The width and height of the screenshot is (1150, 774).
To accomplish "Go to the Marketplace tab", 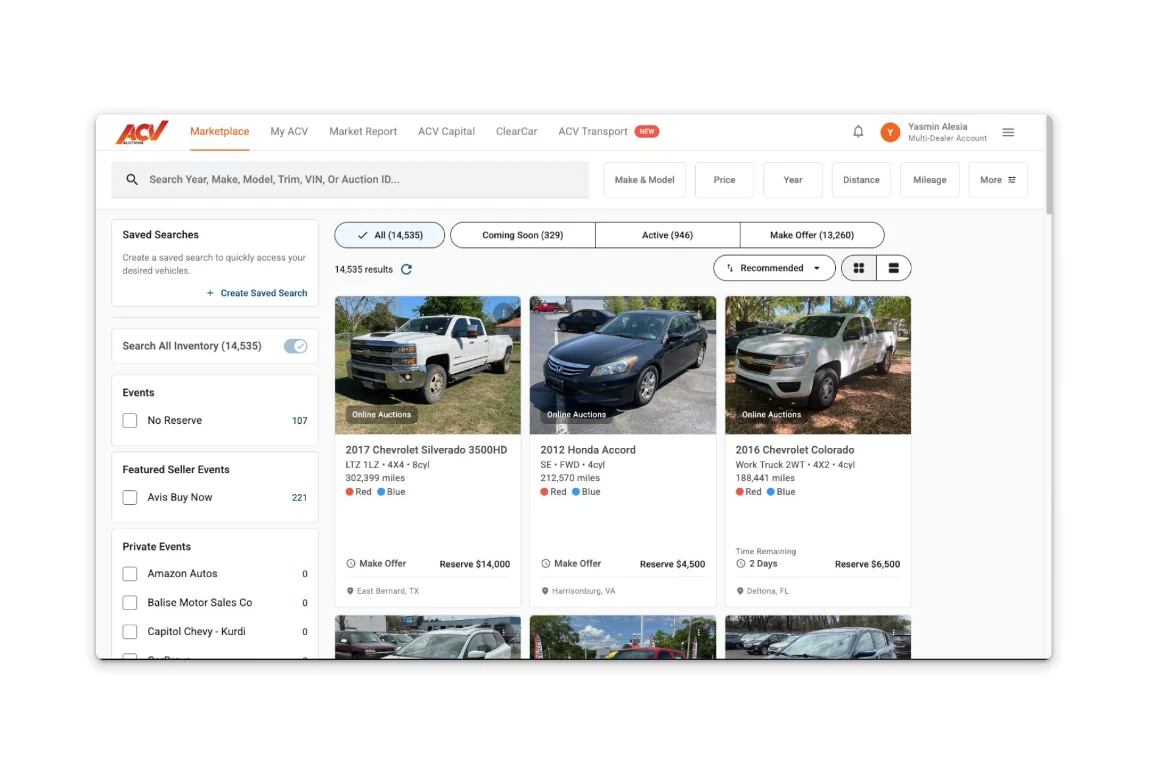I will pyautogui.click(x=219, y=131).
